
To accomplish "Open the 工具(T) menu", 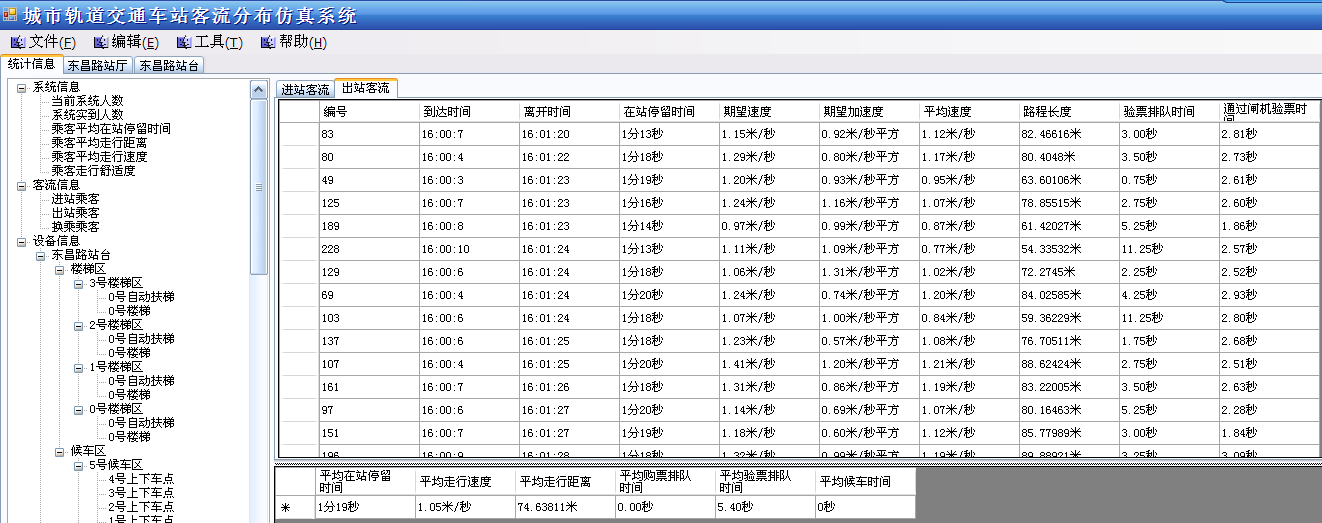I will coord(209,42).
